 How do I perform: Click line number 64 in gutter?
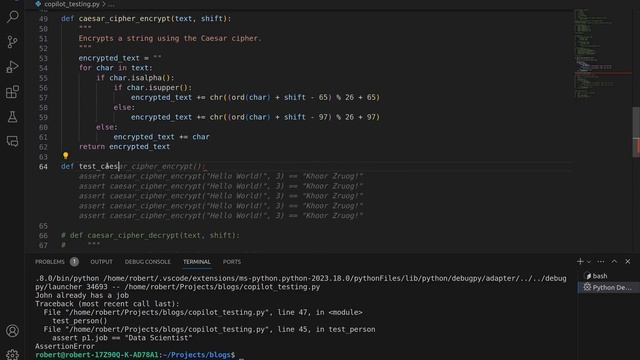click(43, 167)
